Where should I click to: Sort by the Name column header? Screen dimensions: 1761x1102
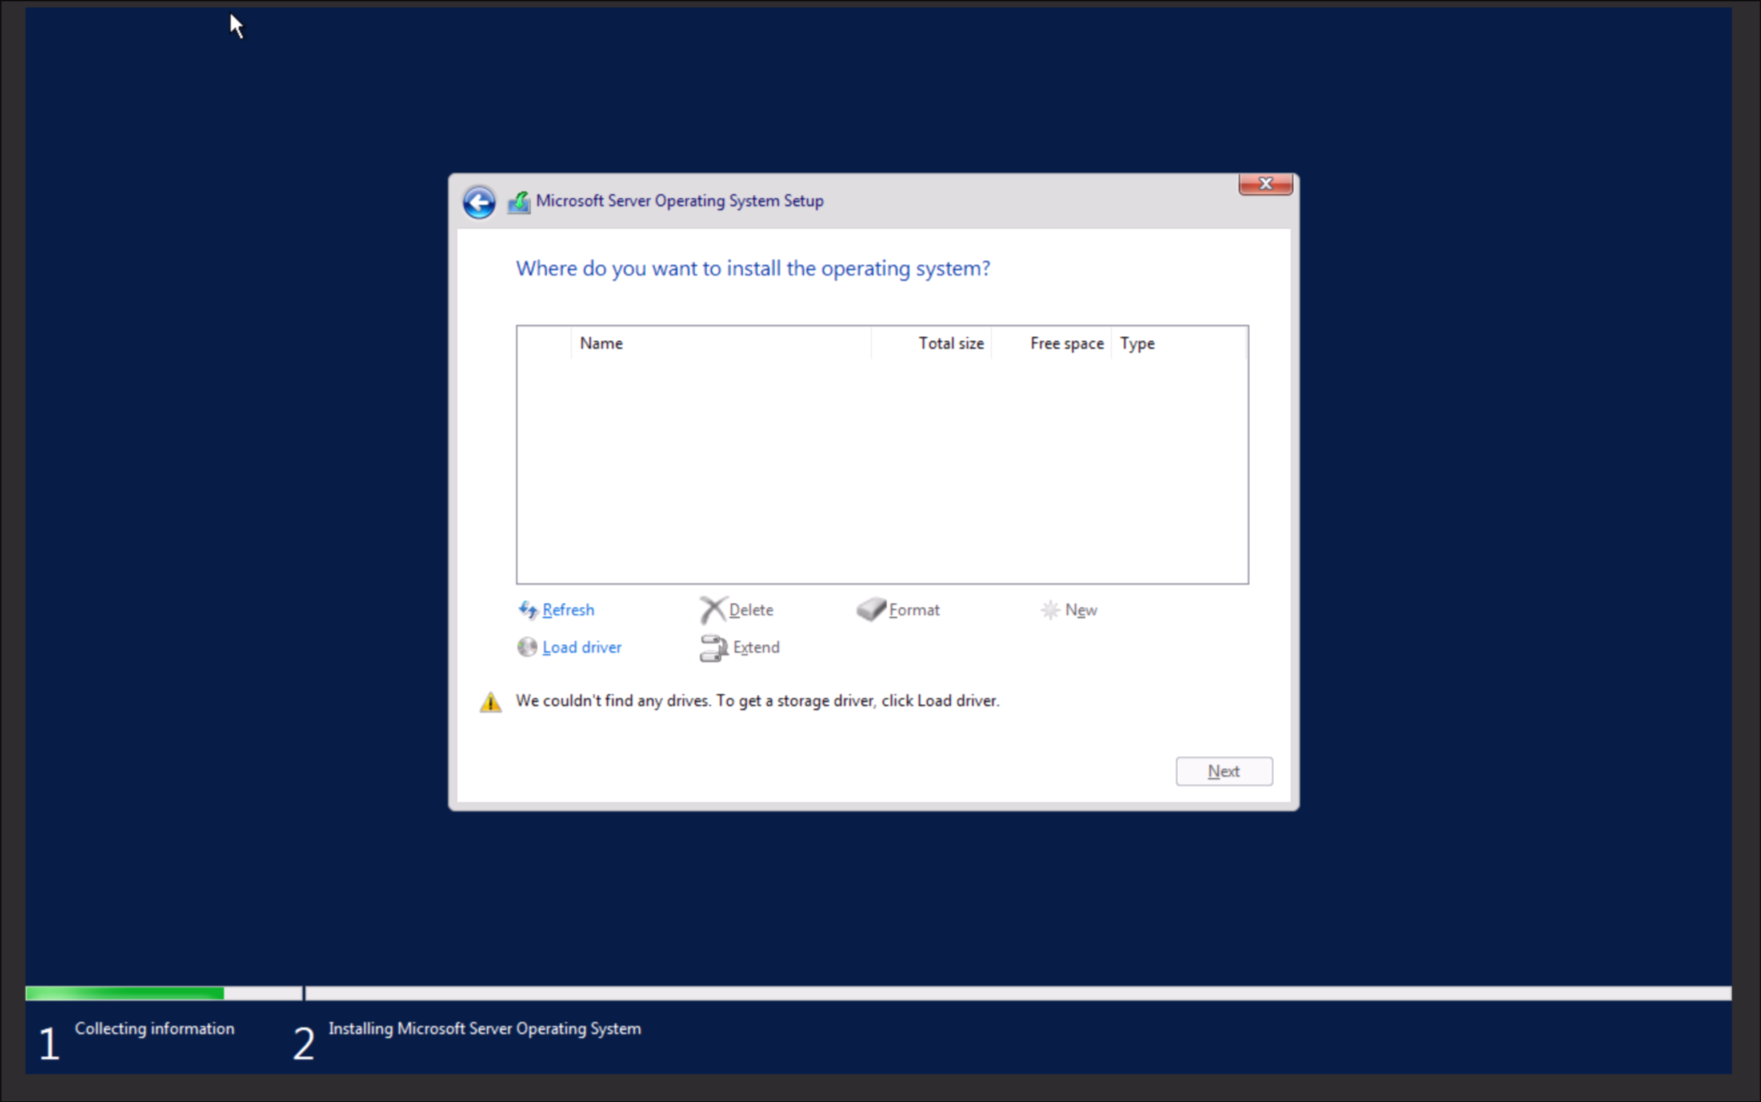click(601, 343)
